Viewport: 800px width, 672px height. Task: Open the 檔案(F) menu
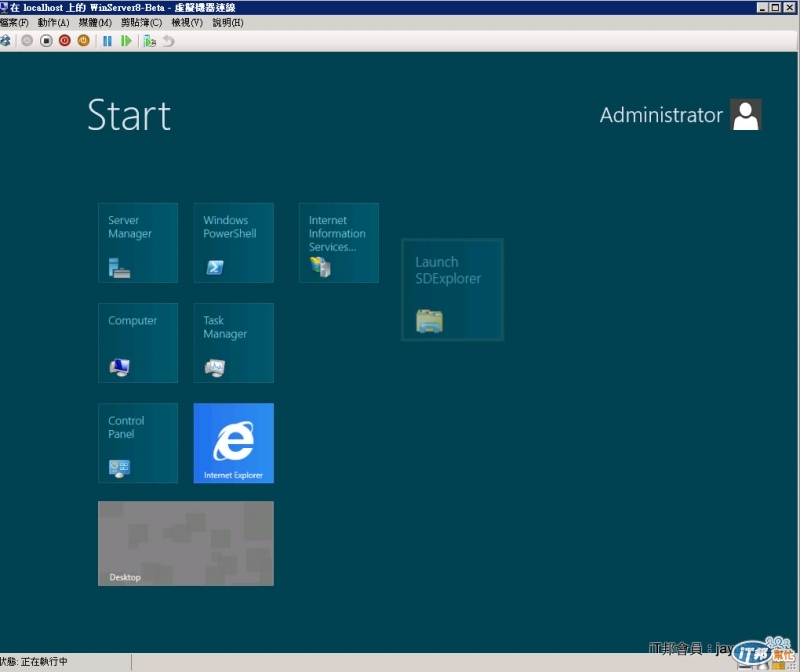(14, 22)
